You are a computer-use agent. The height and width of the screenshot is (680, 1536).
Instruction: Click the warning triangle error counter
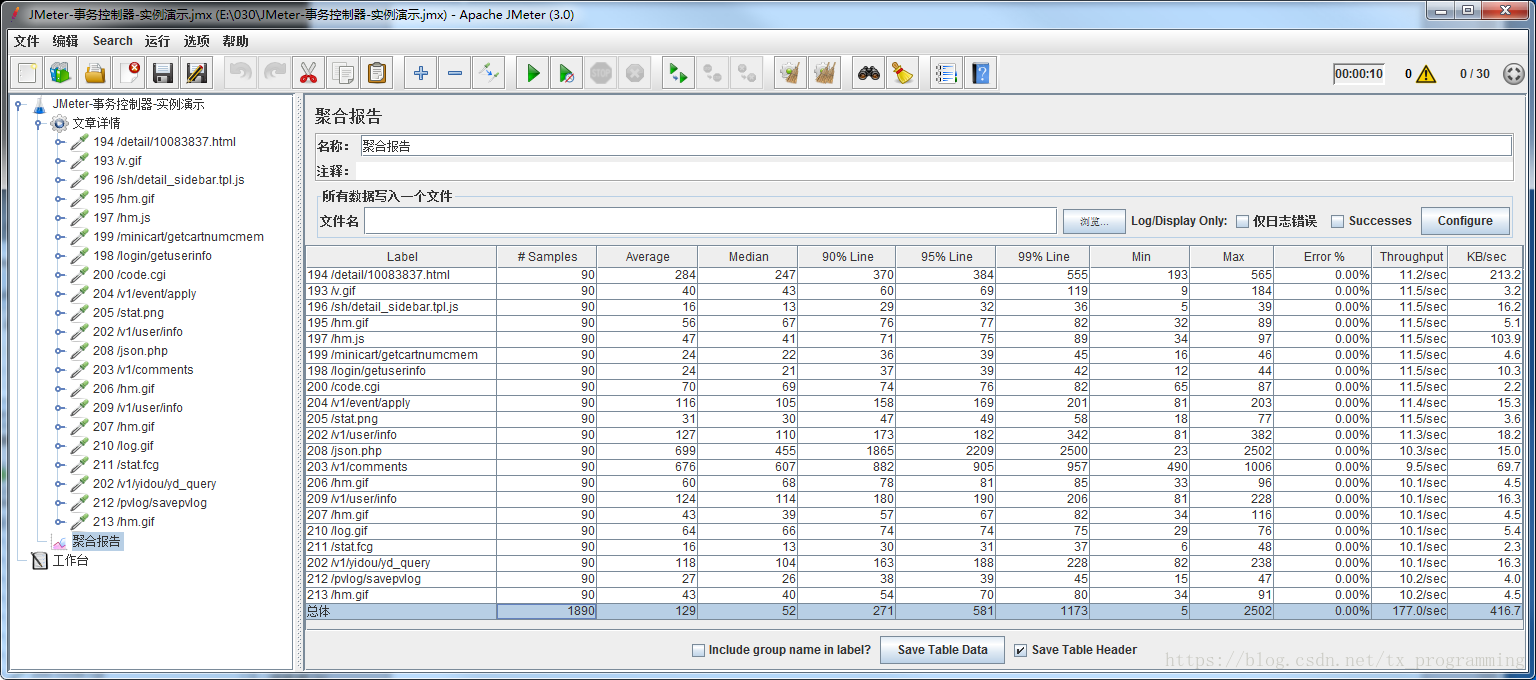coord(1426,74)
